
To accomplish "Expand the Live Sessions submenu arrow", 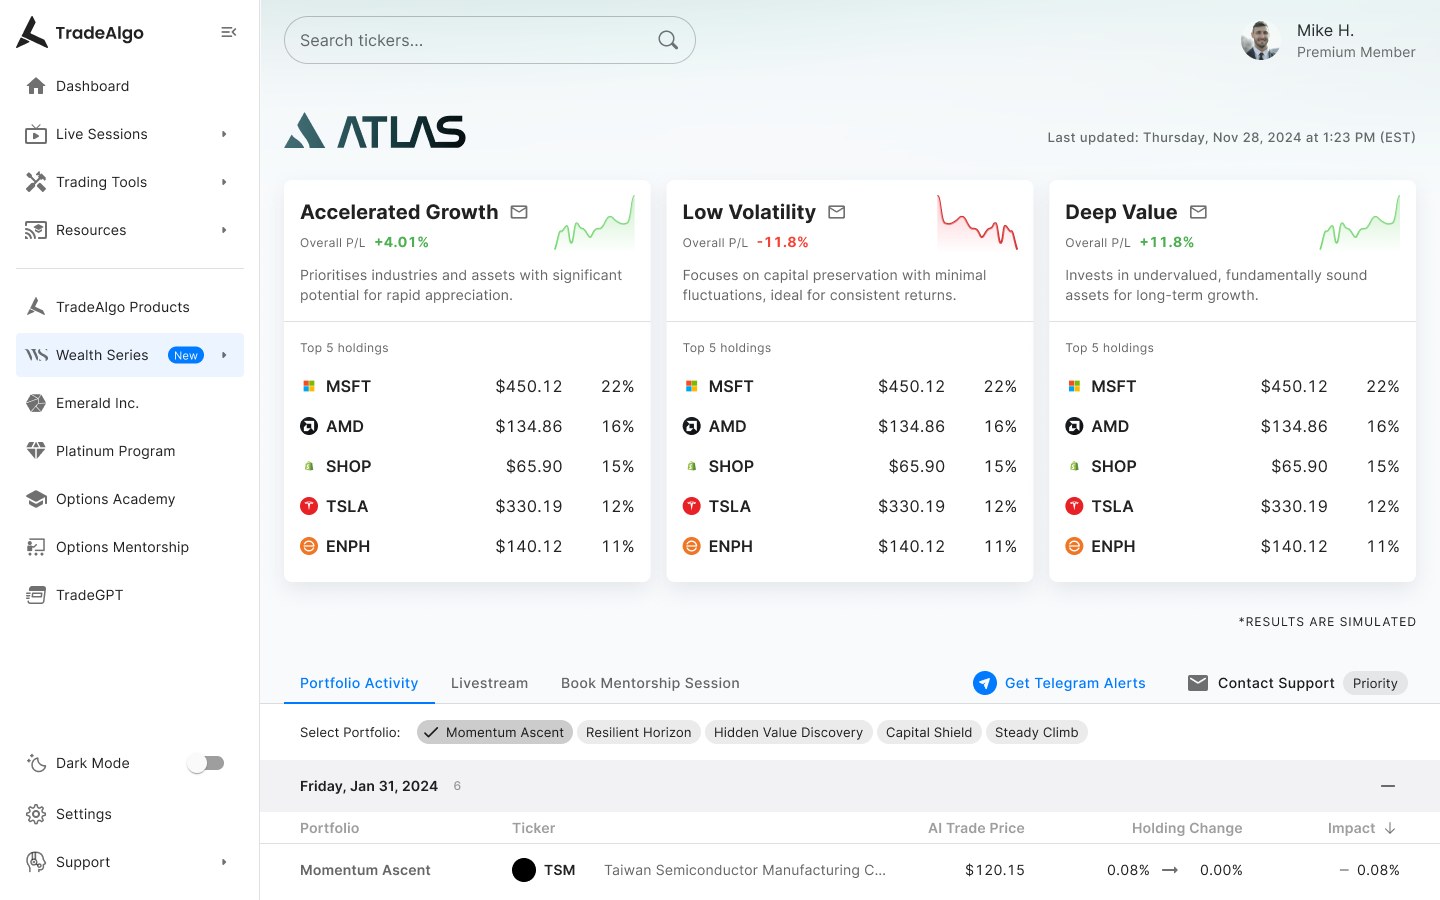I will (224, 134).
